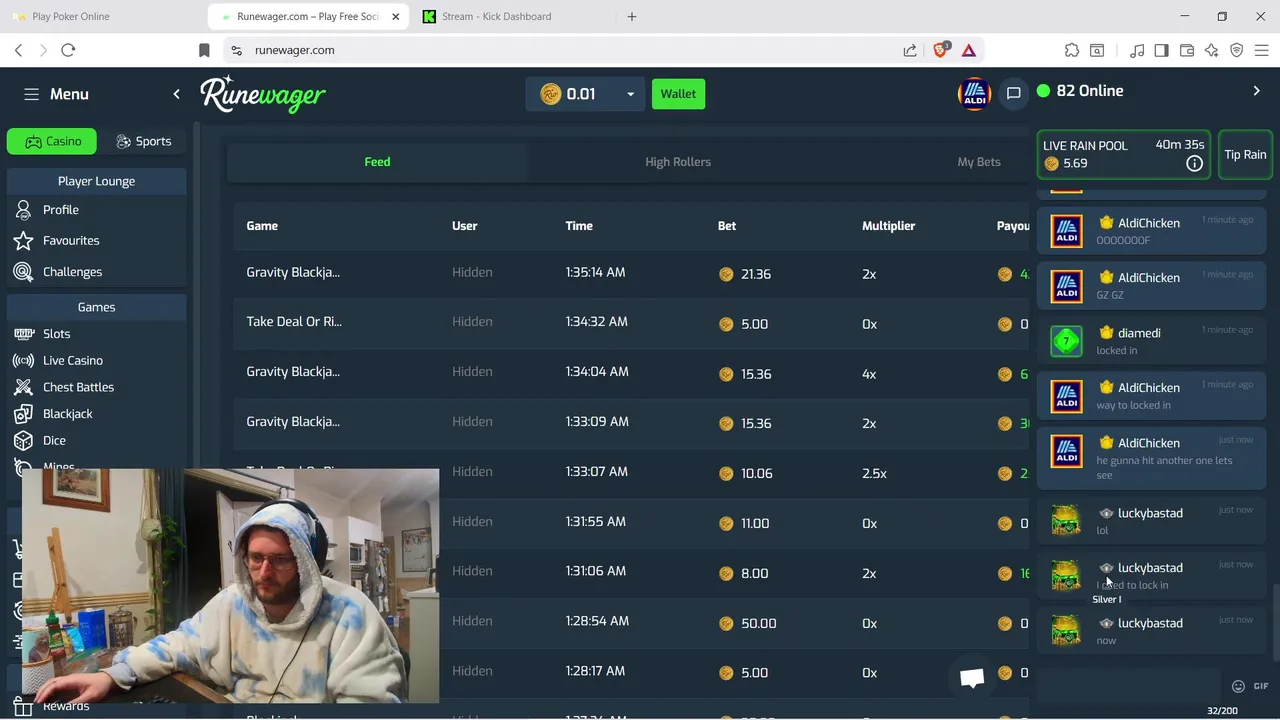Click the 2.5x multiplier value

coord(874,473)
